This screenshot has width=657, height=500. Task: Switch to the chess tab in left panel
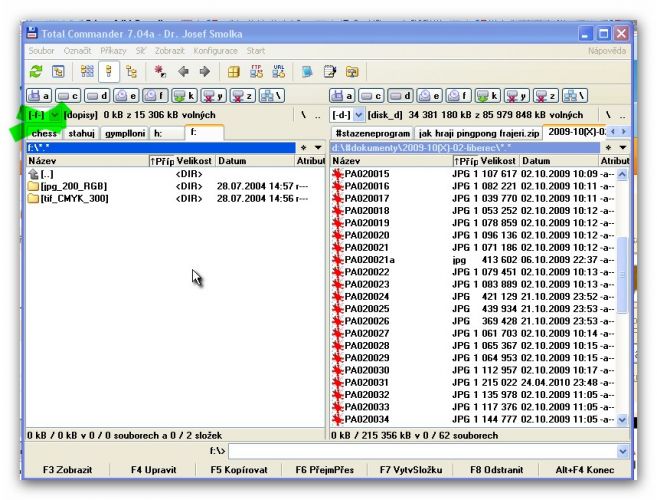[44, 133]
